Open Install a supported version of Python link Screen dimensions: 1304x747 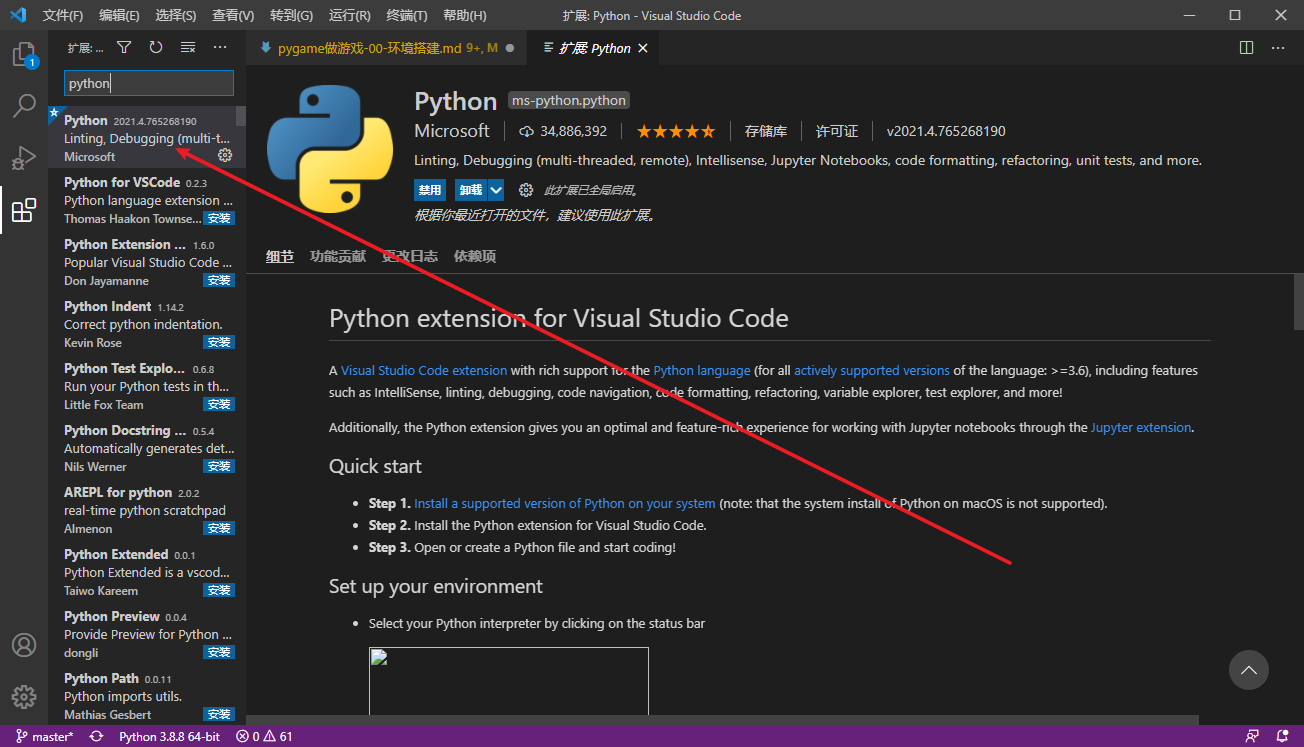(565, 503)
